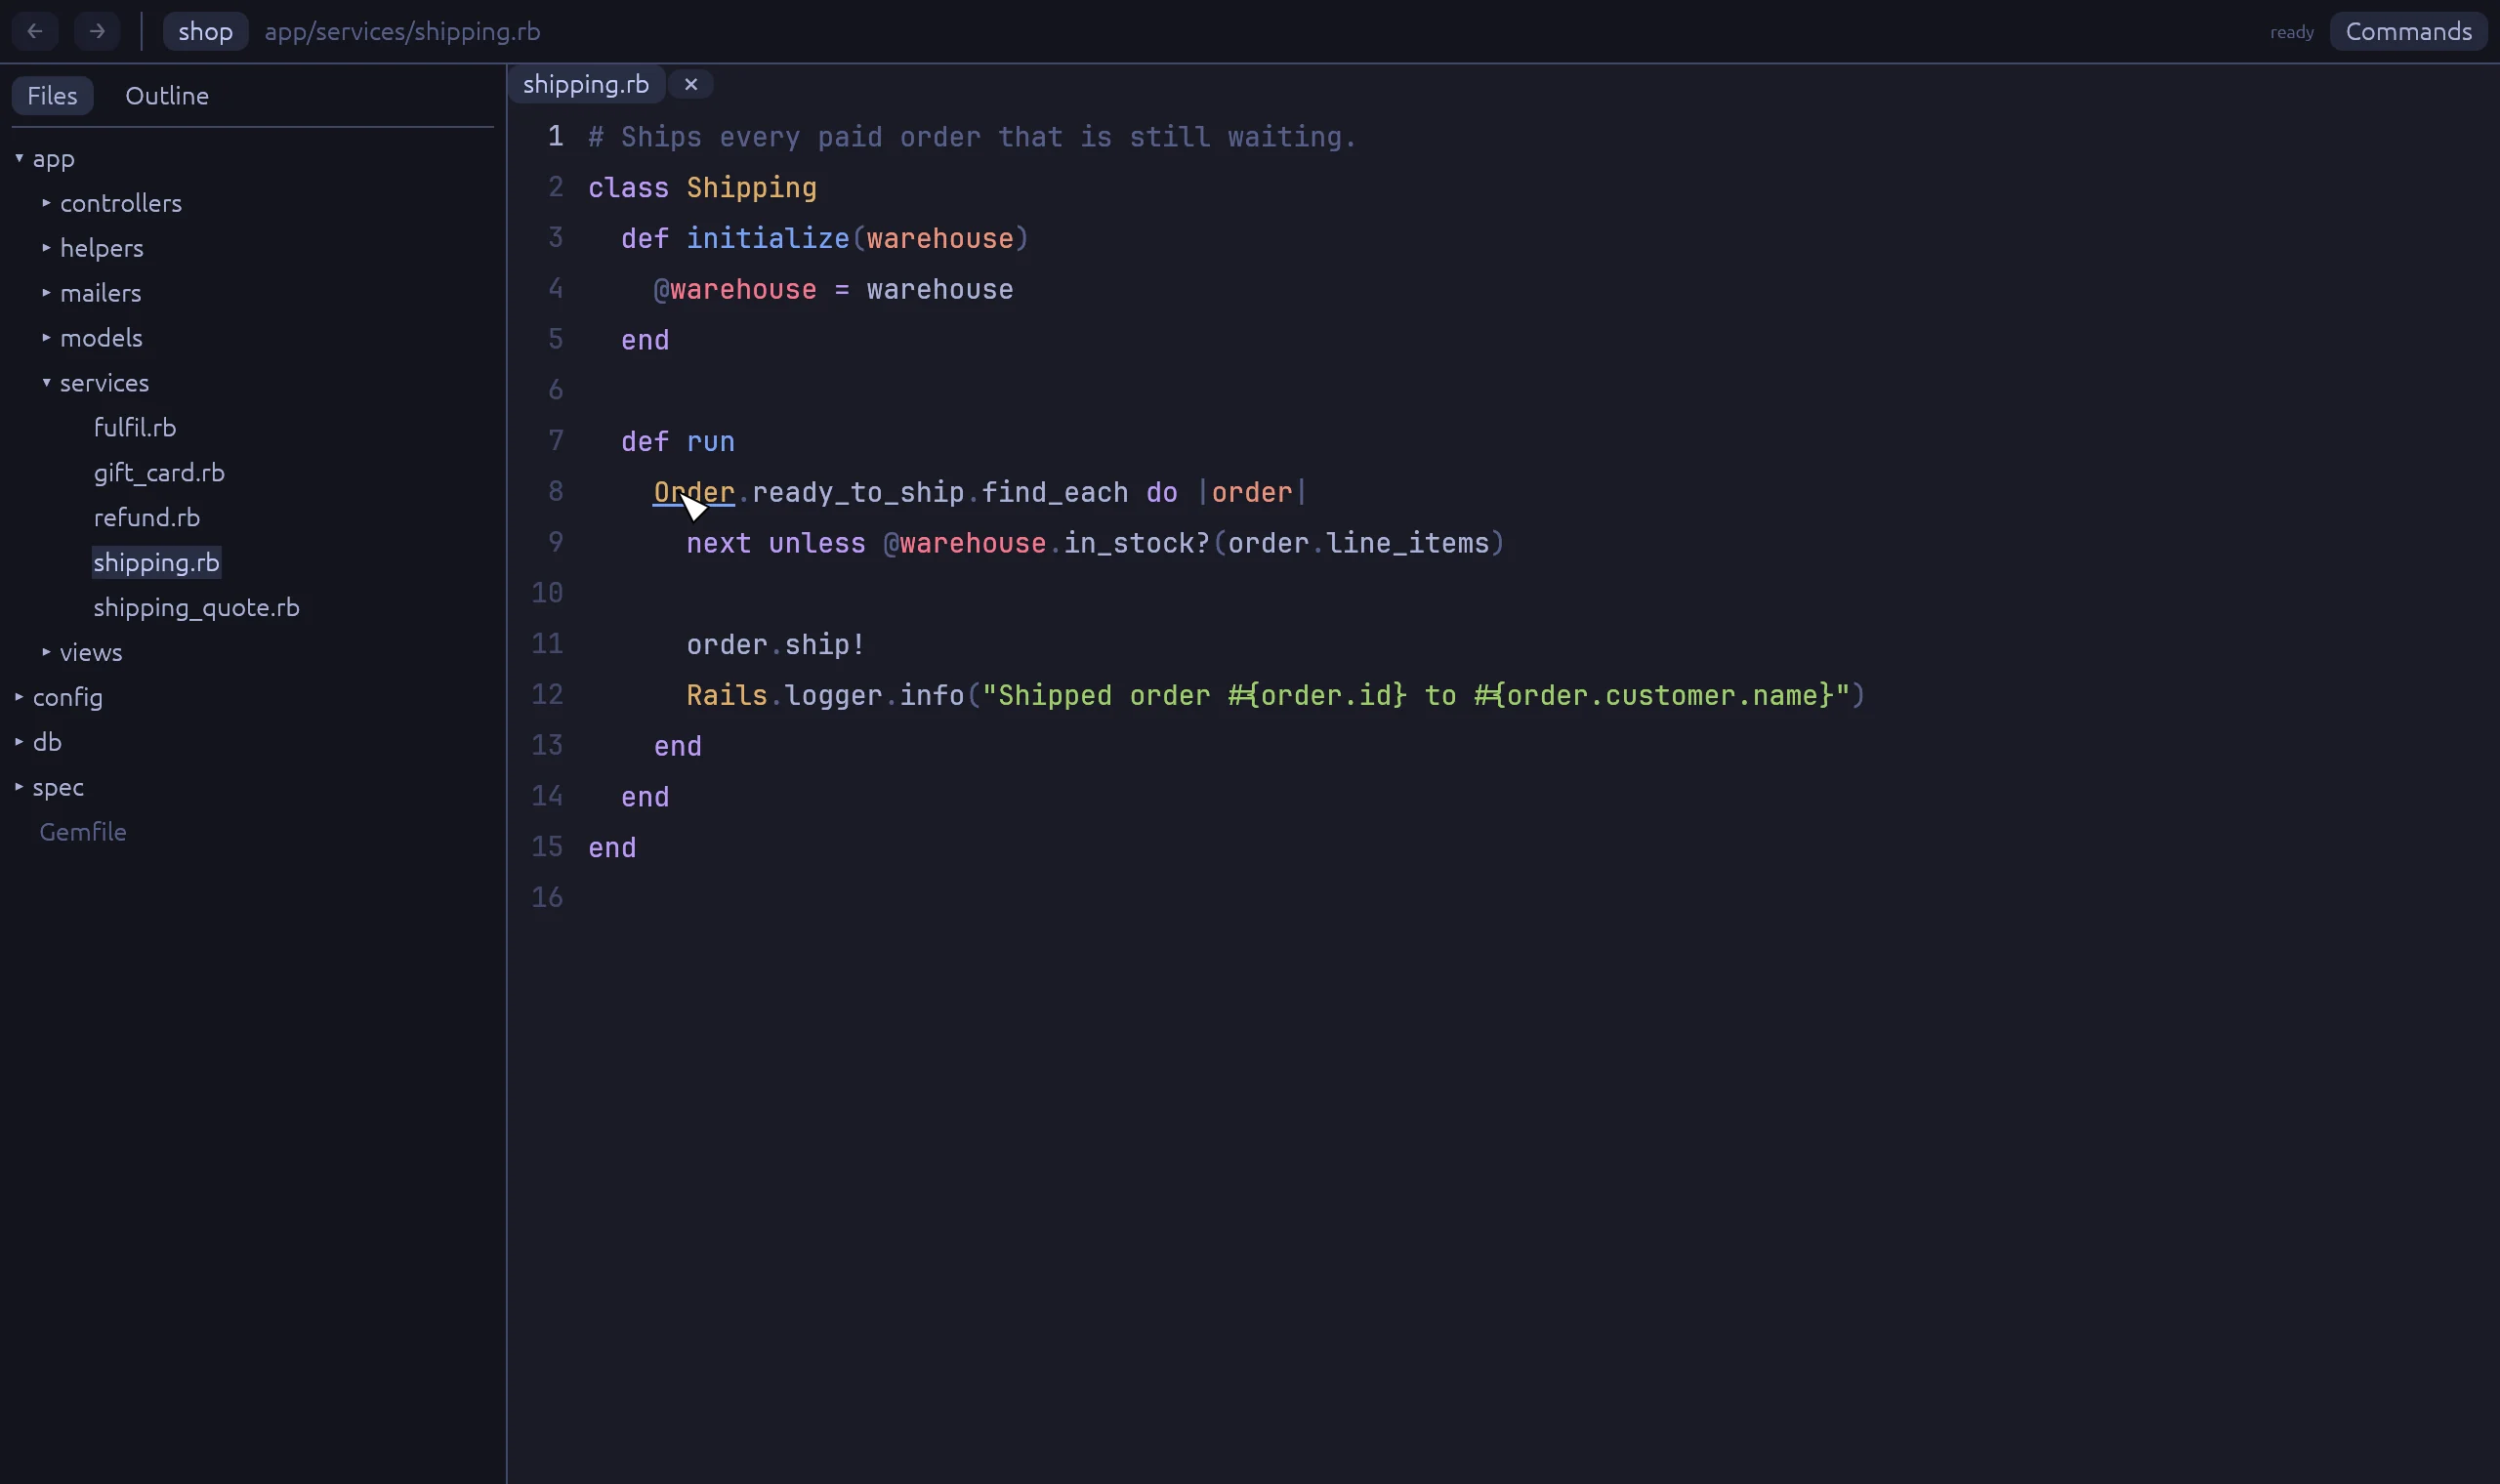The image size is (2500, 1484).
Task: Open the Gemfile in the file tree
Action: pyautogui.click(x=83, y=831)
